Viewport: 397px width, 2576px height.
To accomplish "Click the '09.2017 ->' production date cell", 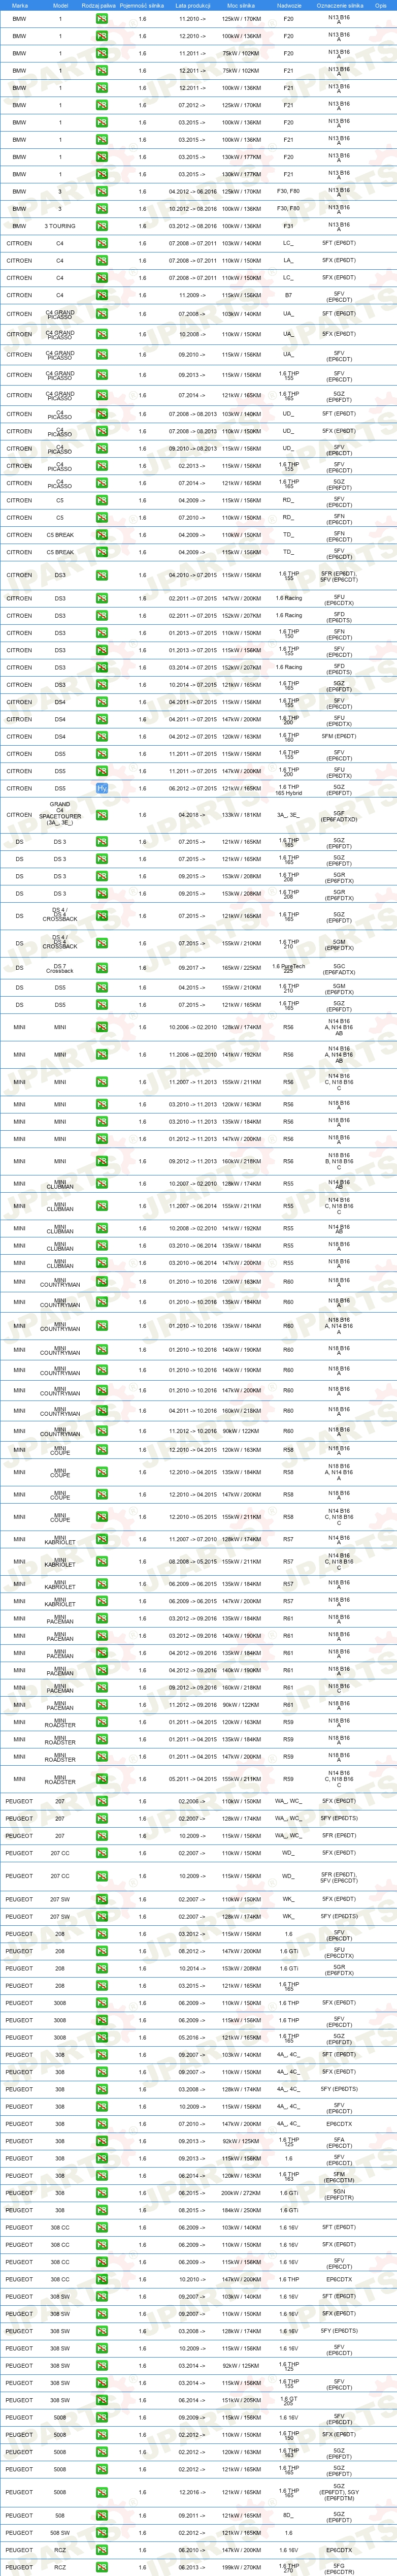I will pos(192,968).
